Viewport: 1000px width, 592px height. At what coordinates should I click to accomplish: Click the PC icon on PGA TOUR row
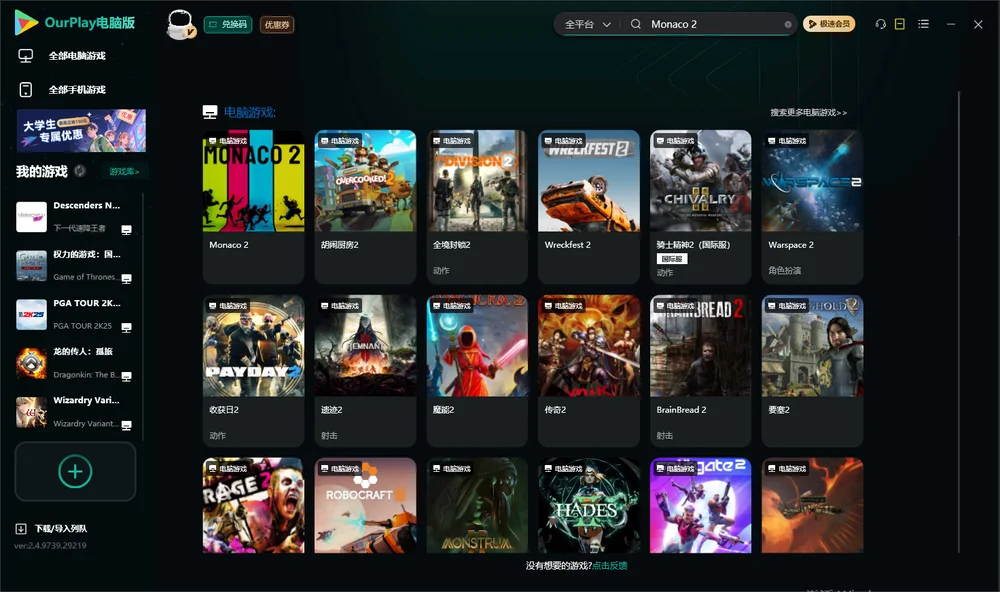[x=126, y=328]
